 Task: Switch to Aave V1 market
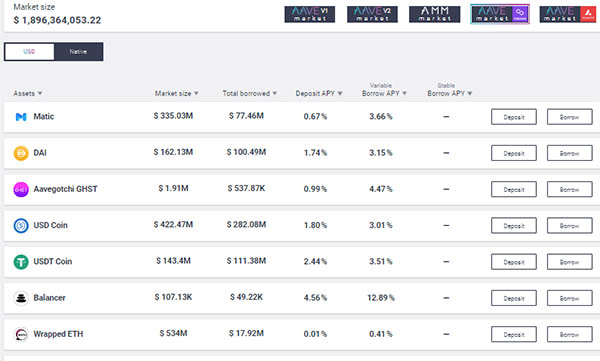(310, 14)
